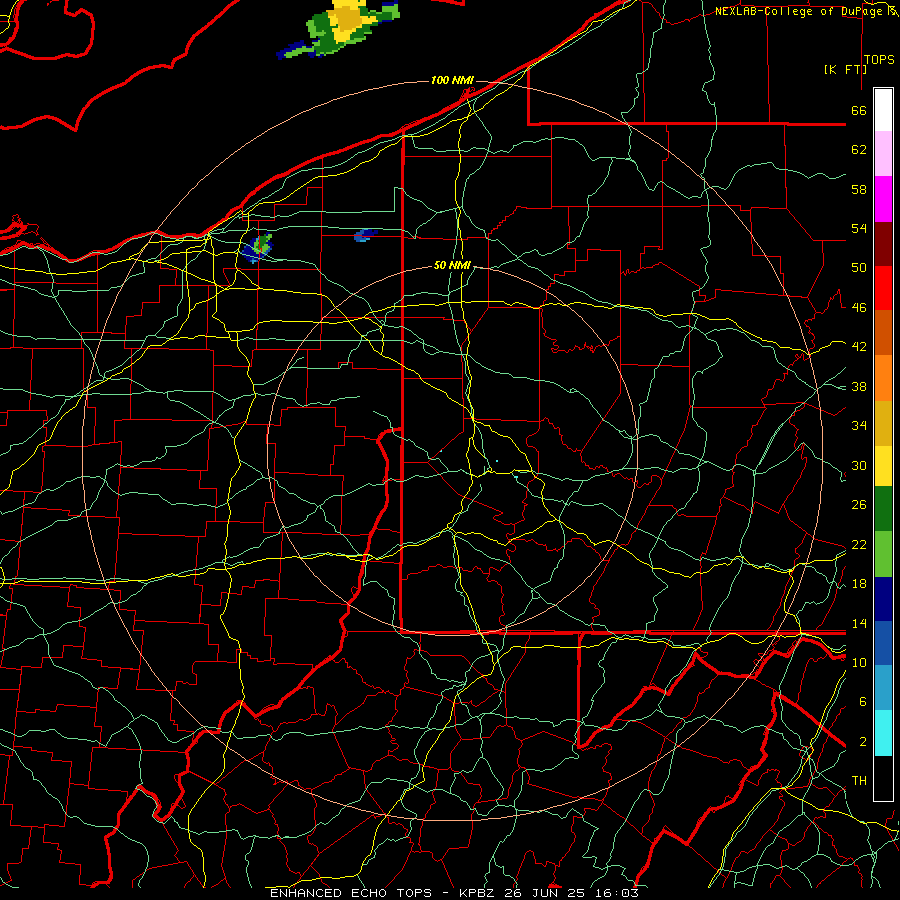Choose the navy blue legend swatch

click(x=883, y=599)
